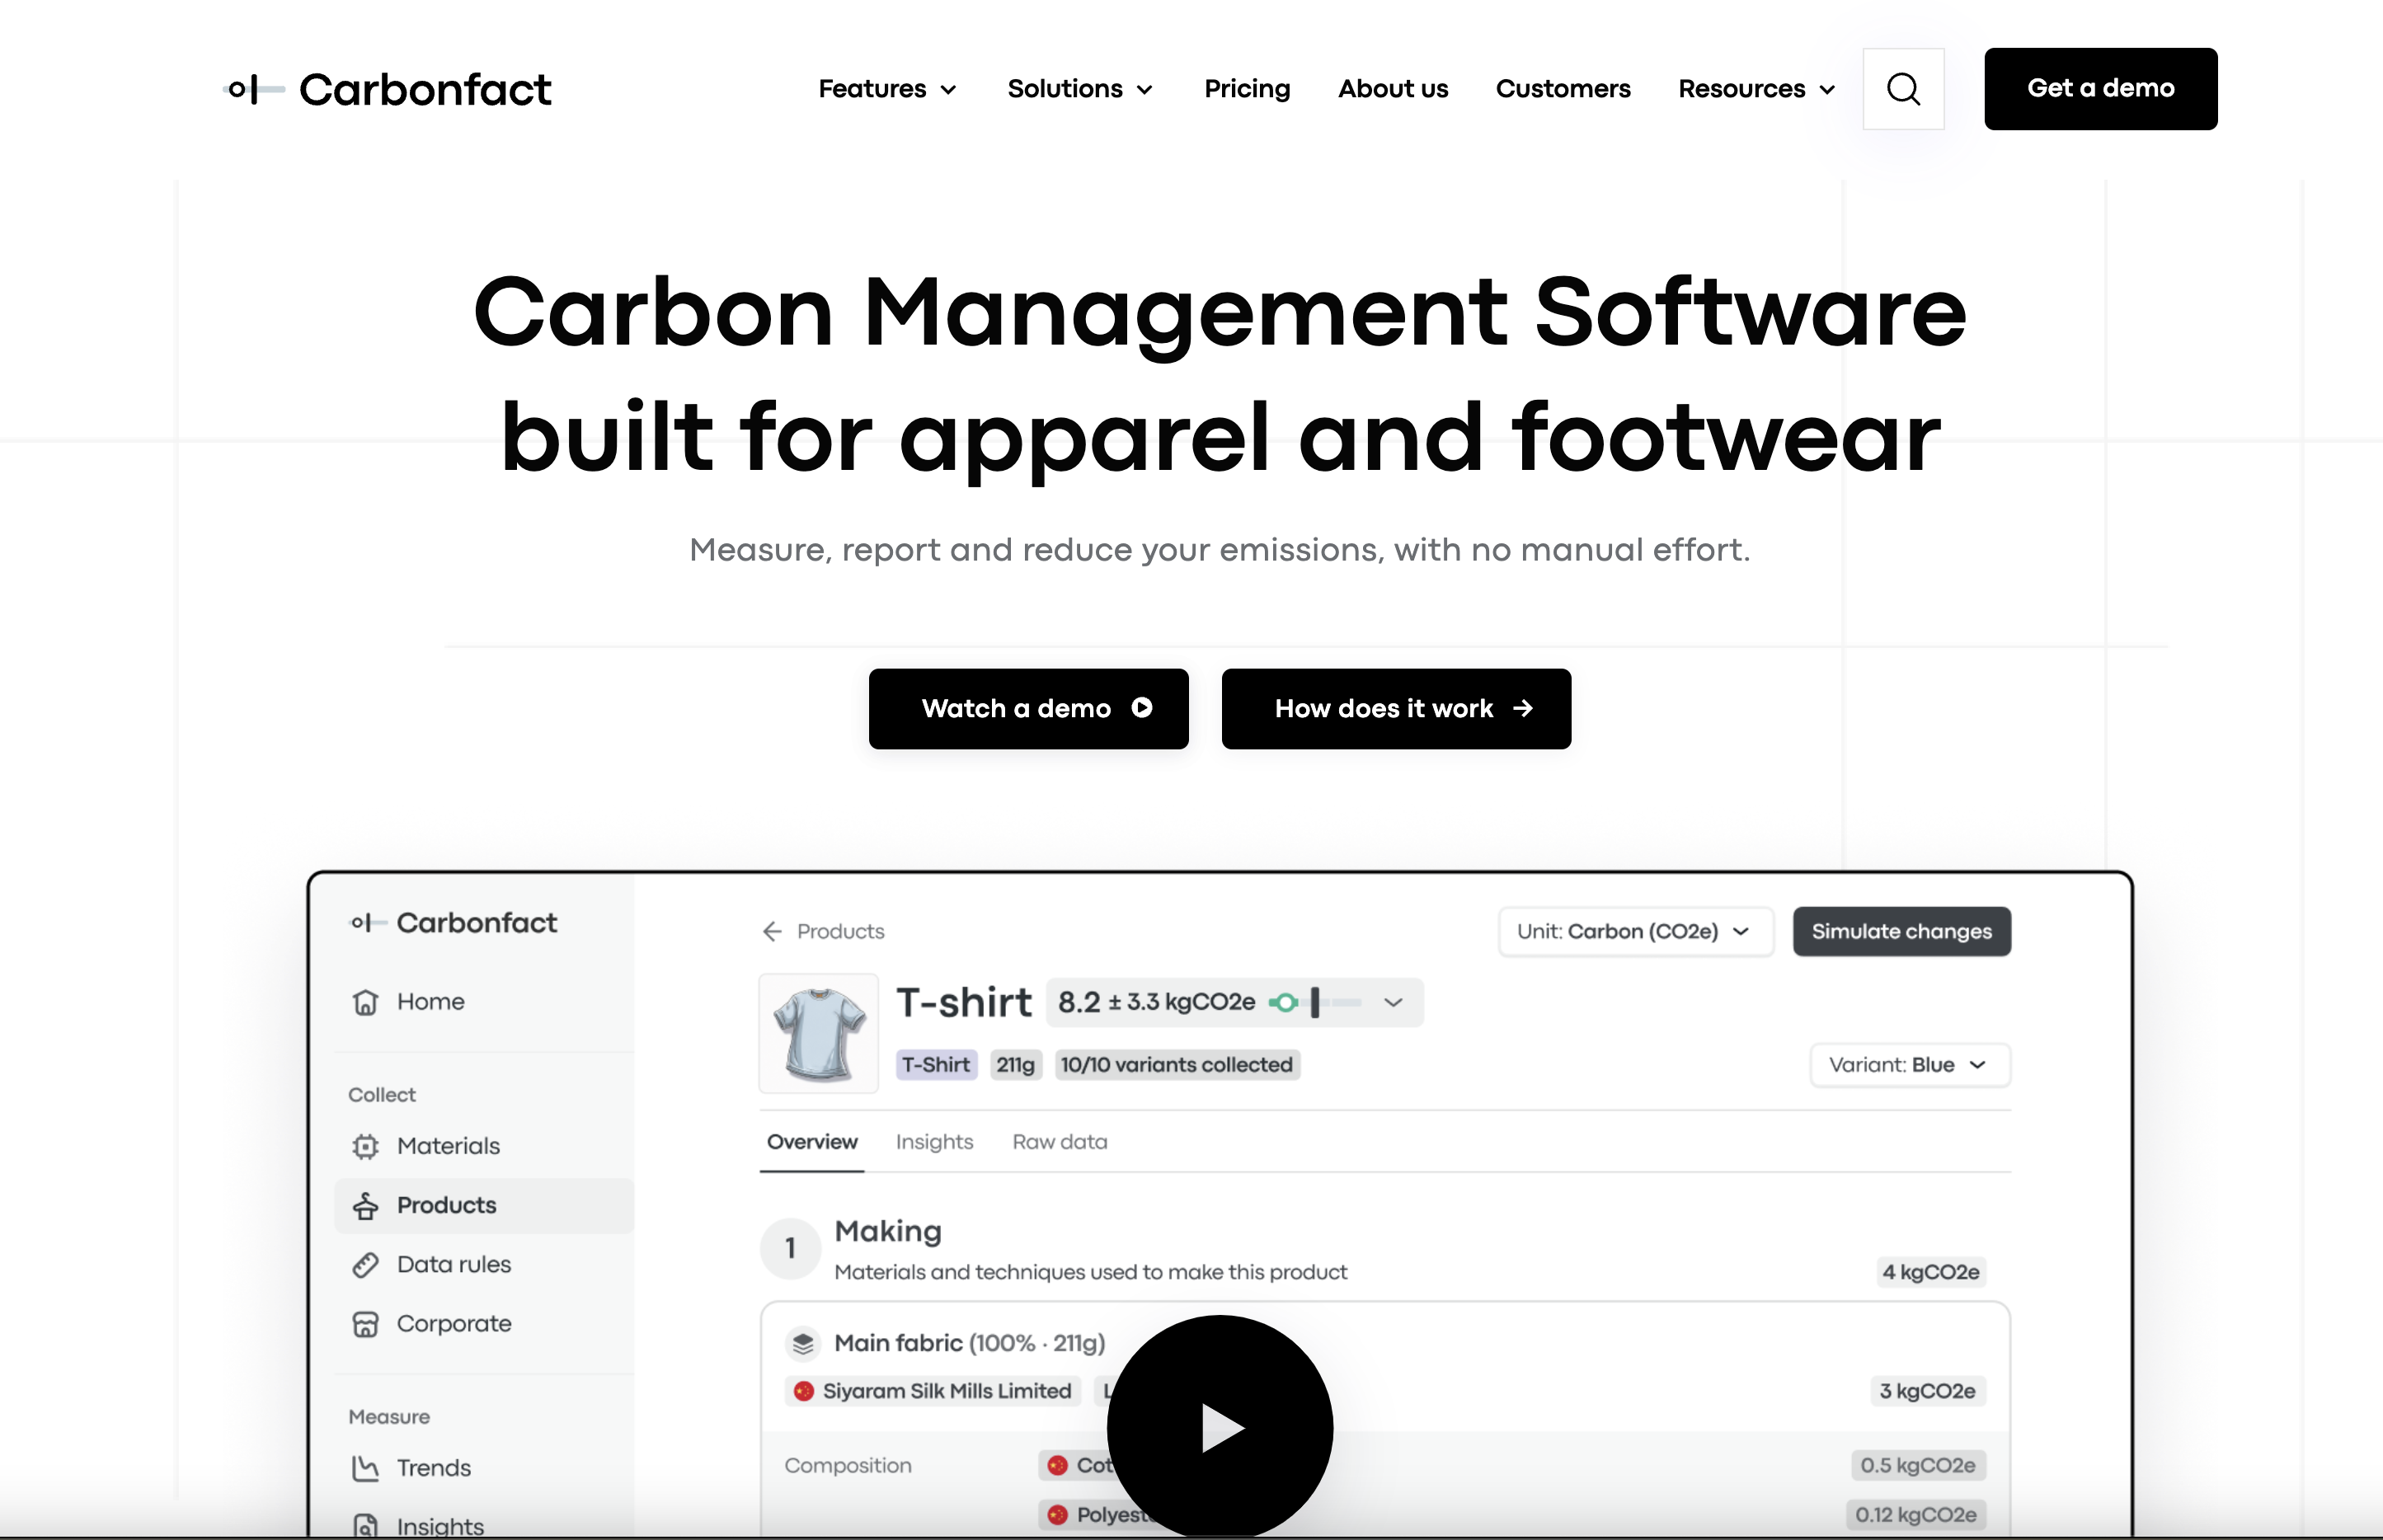Screen dimensions: 2383x1540
Task: Click the 10/10 variants collected tag
Action: (x=1177, y=1065)
